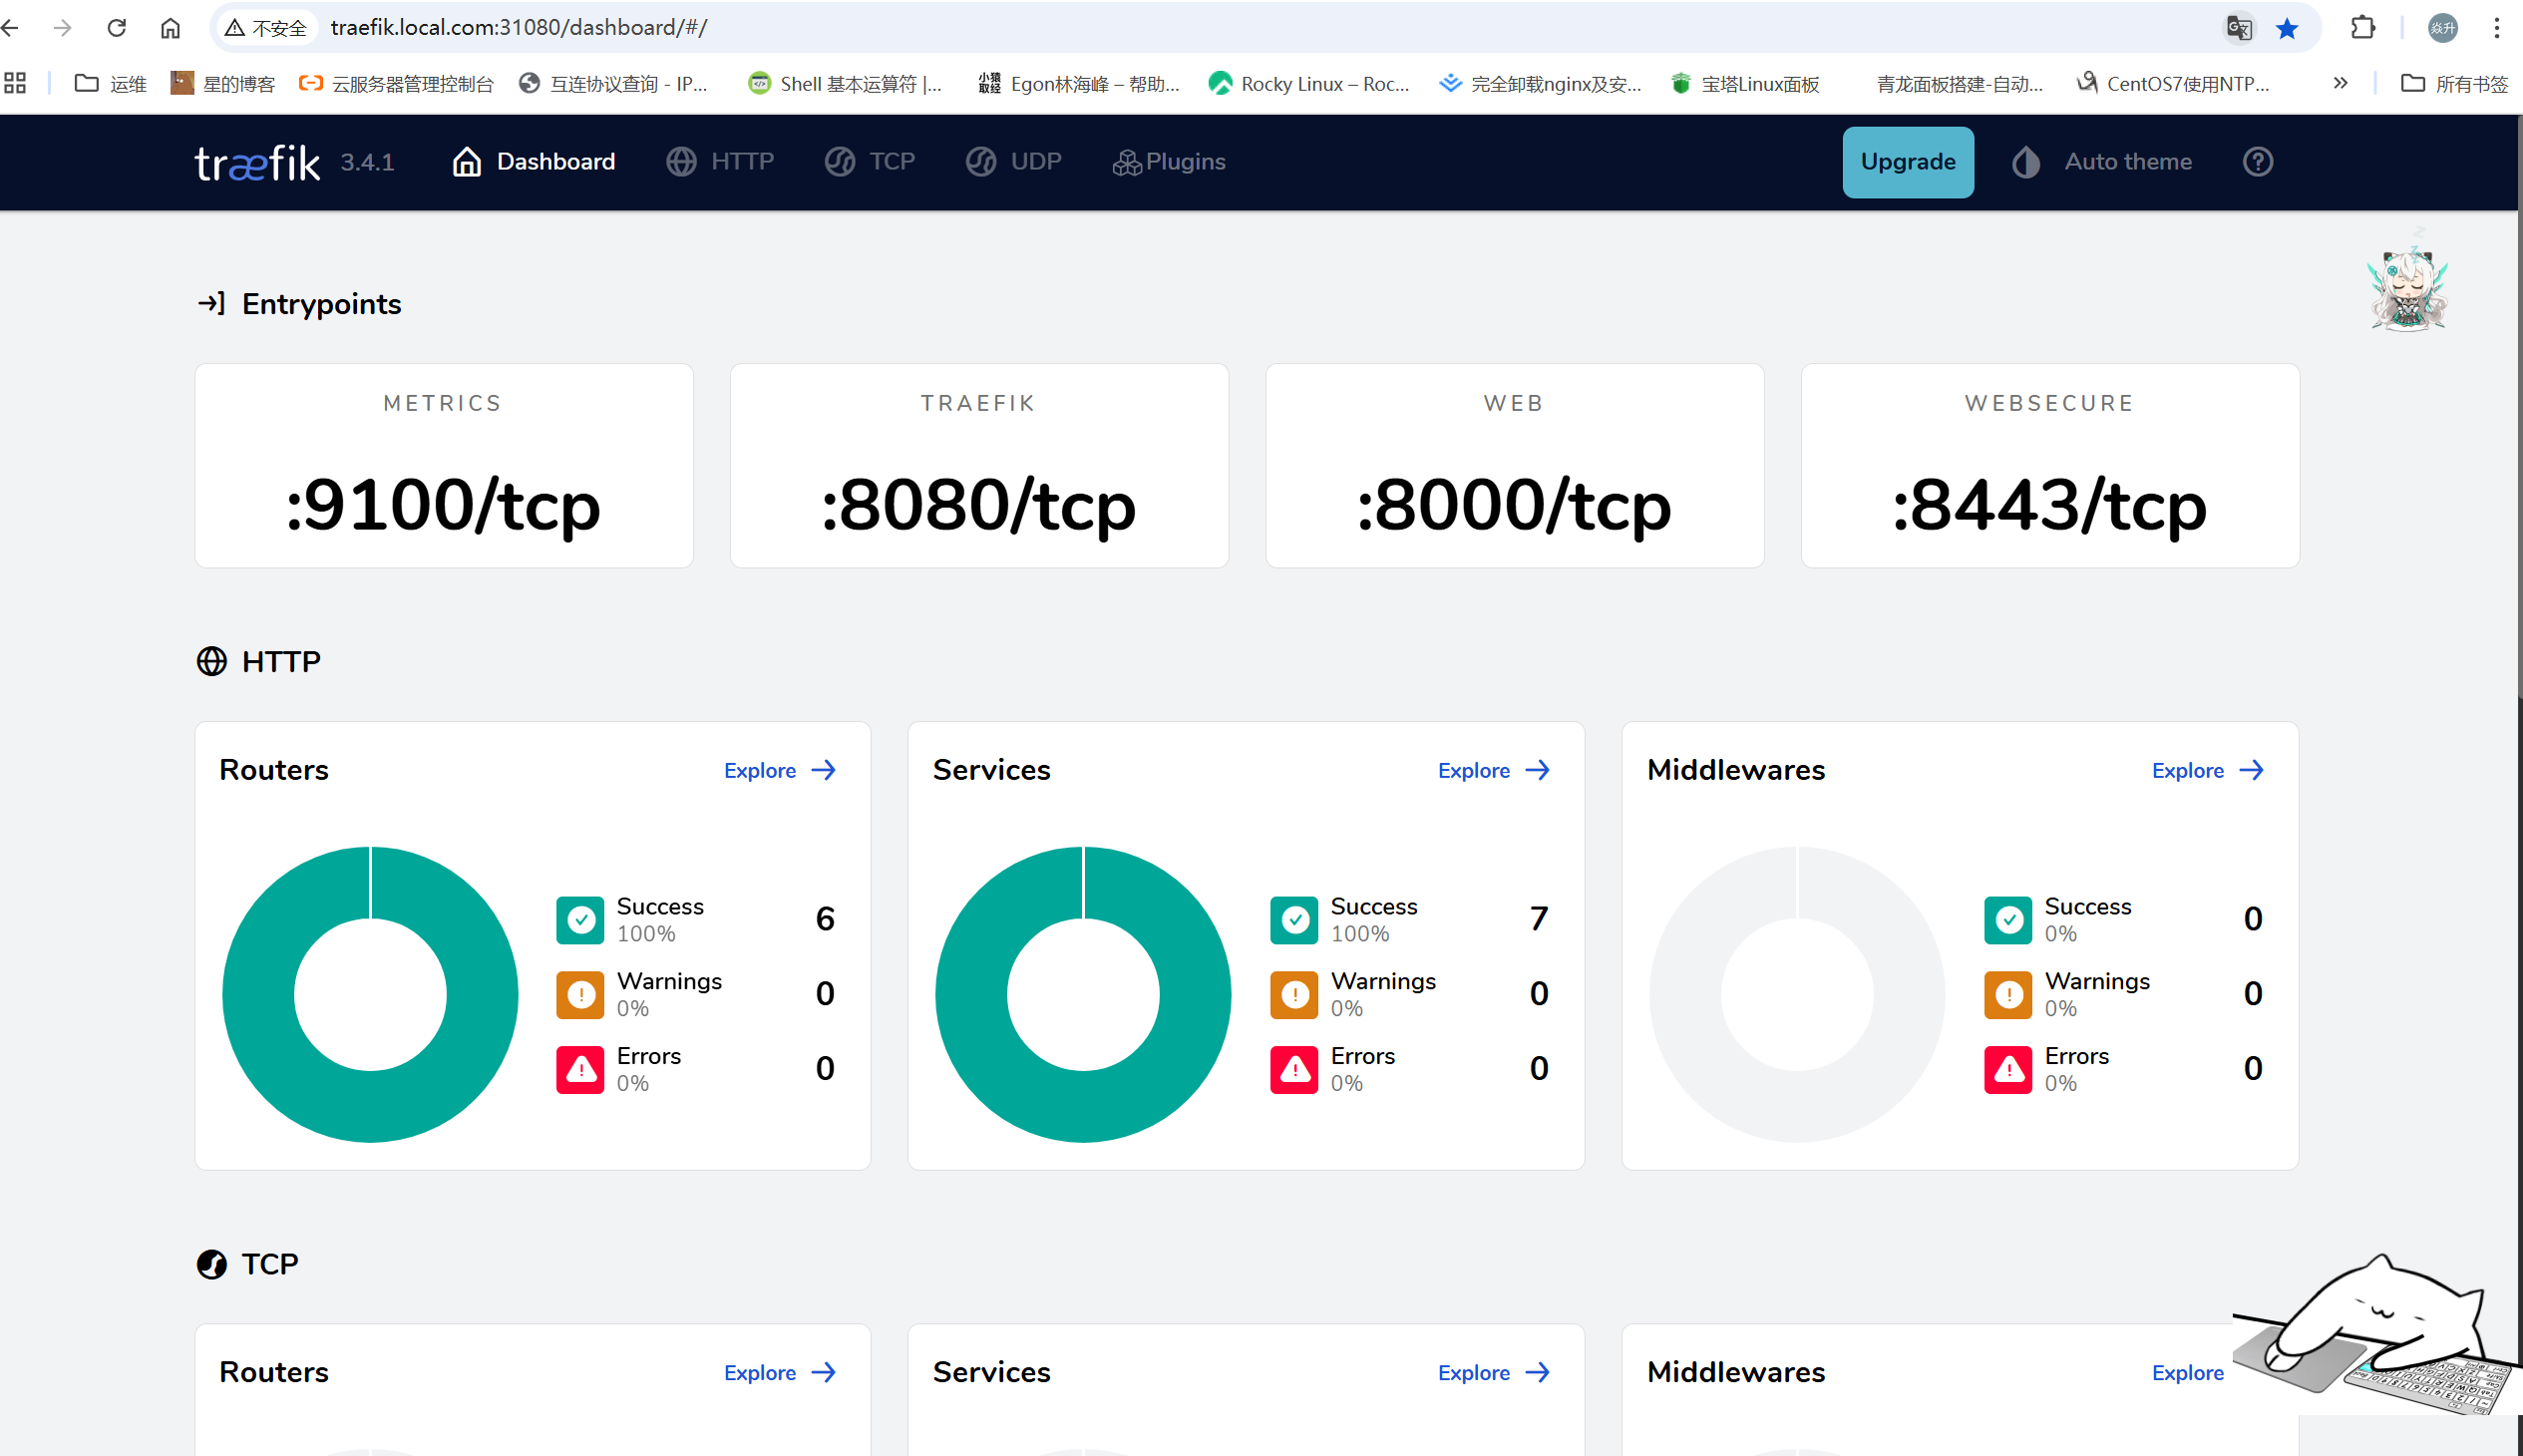Open the extensions puzzle icon
This screenshot has width=2523, height=1456.
(2362, 28)
